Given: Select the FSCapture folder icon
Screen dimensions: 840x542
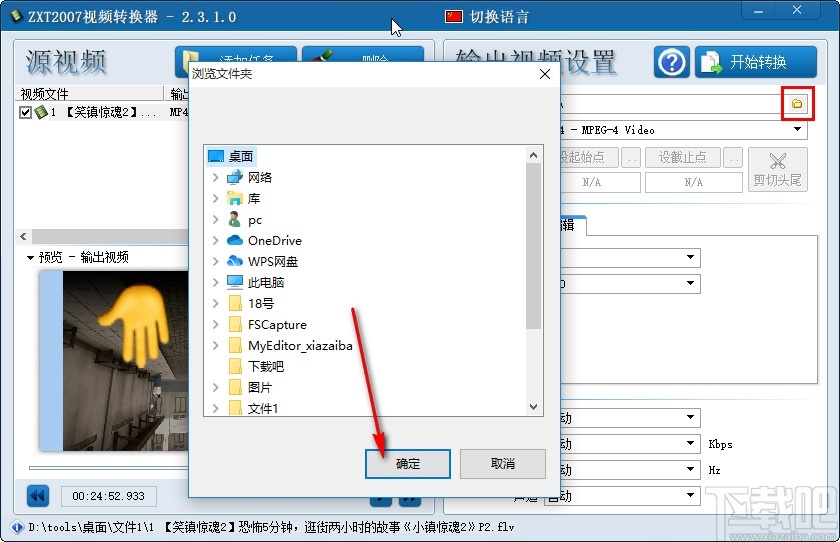Looking at the screenshot, I should 235,325.
